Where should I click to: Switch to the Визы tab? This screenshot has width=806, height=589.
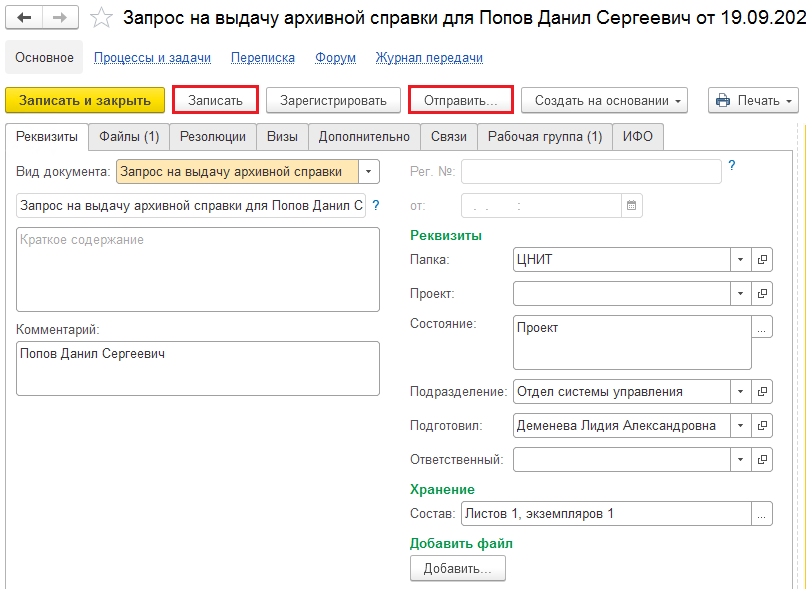[x=282, y=137]
